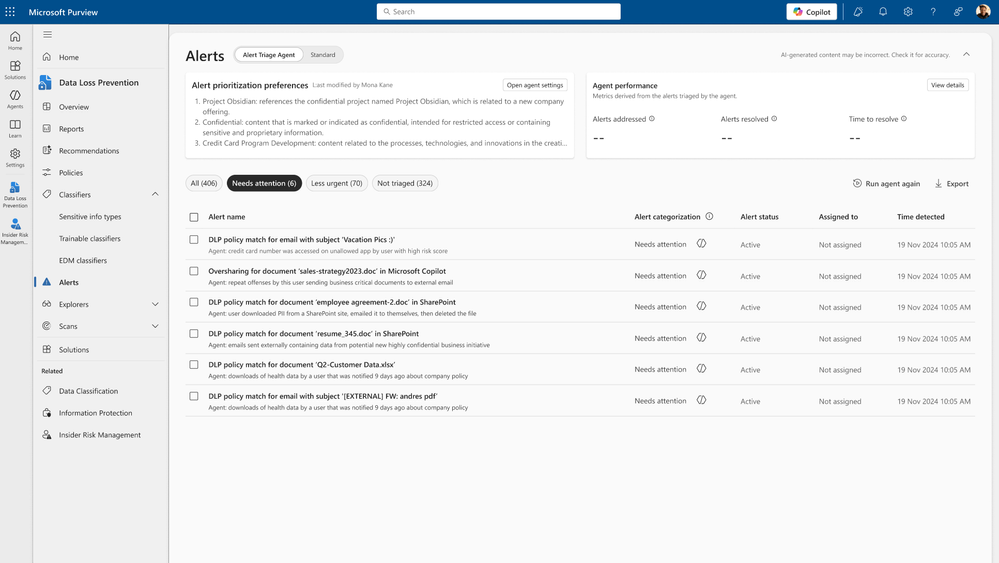Click the notifications bell icon
This screenshot has height=563, width=999.
click(883, 11)
